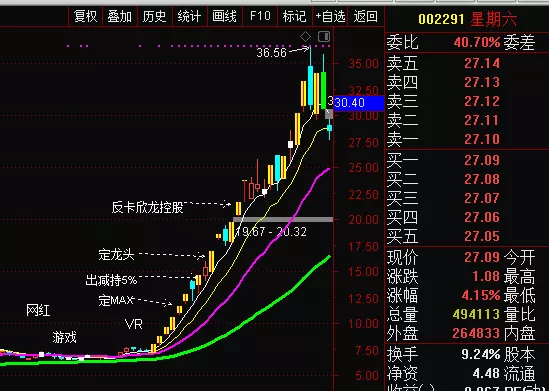Select the 买四 price 27.06
The image size is (549, 391).
pyautogui.click(x=482, y=217)
